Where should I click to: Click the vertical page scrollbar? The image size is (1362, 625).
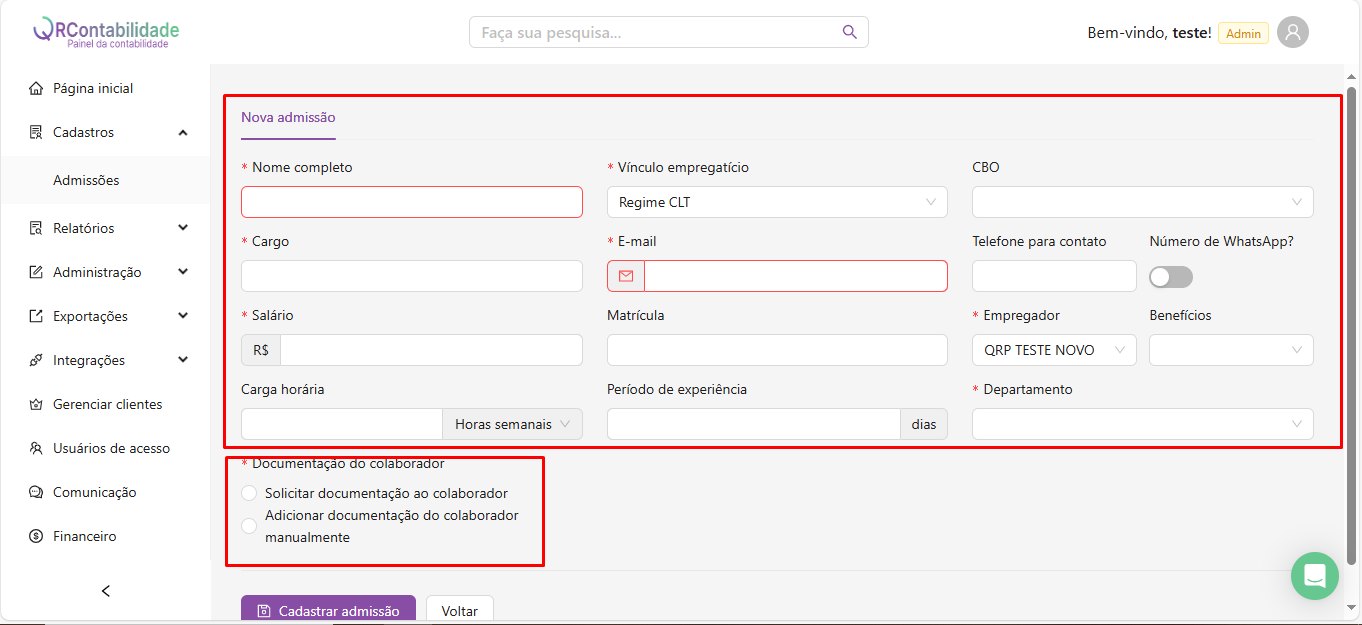(1352, 320)
